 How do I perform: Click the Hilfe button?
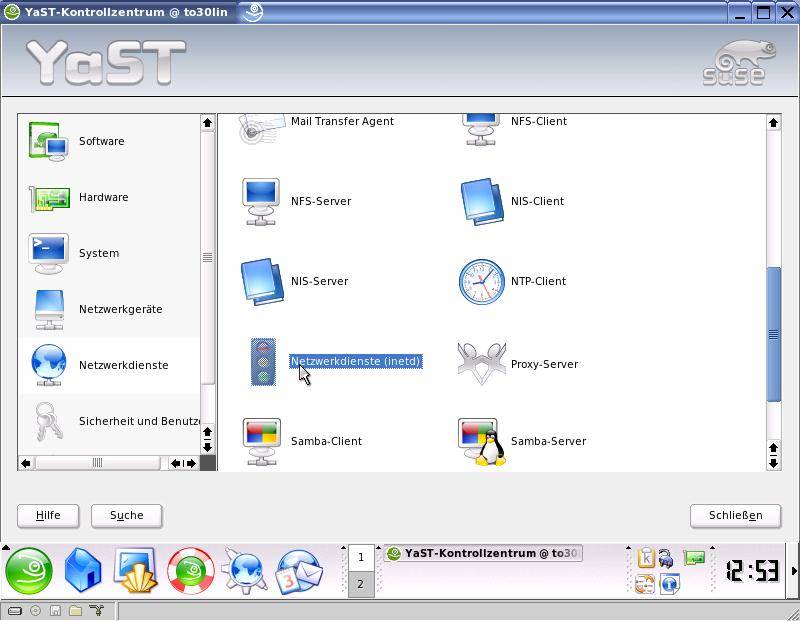(x=48, y=516)
